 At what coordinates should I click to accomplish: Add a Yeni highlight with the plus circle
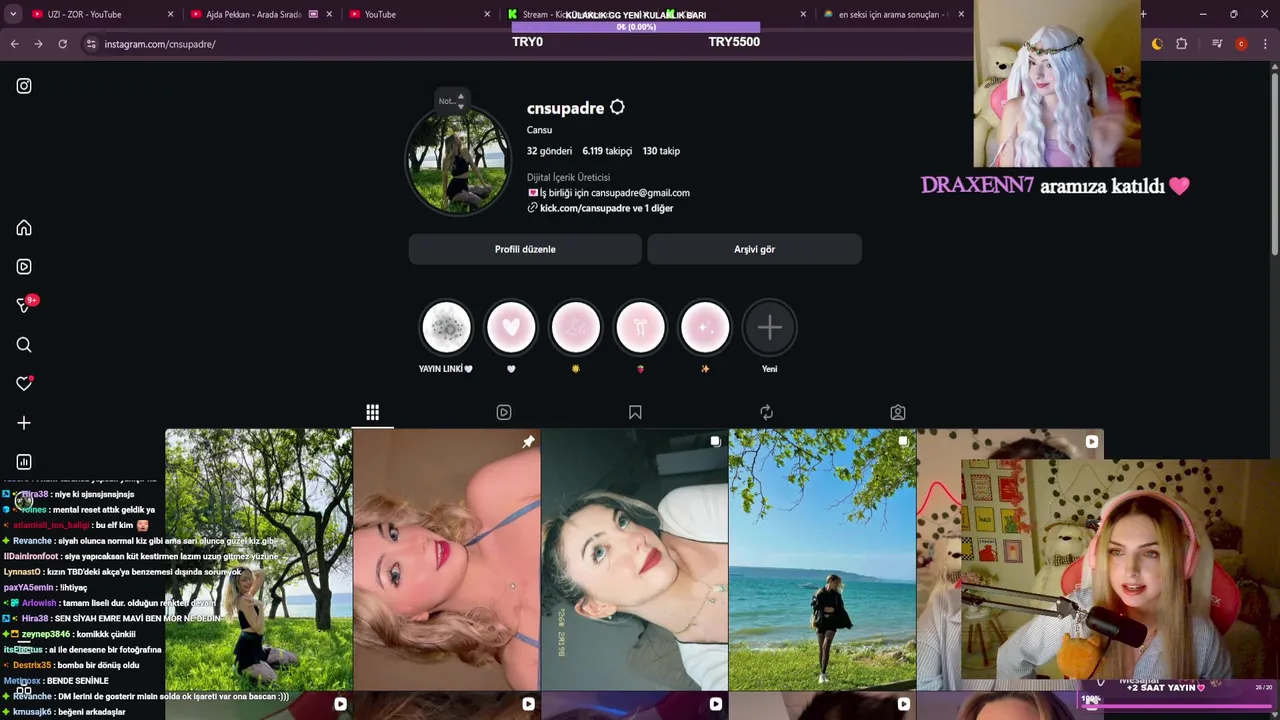pyautogui.click(x=769, y=327)
